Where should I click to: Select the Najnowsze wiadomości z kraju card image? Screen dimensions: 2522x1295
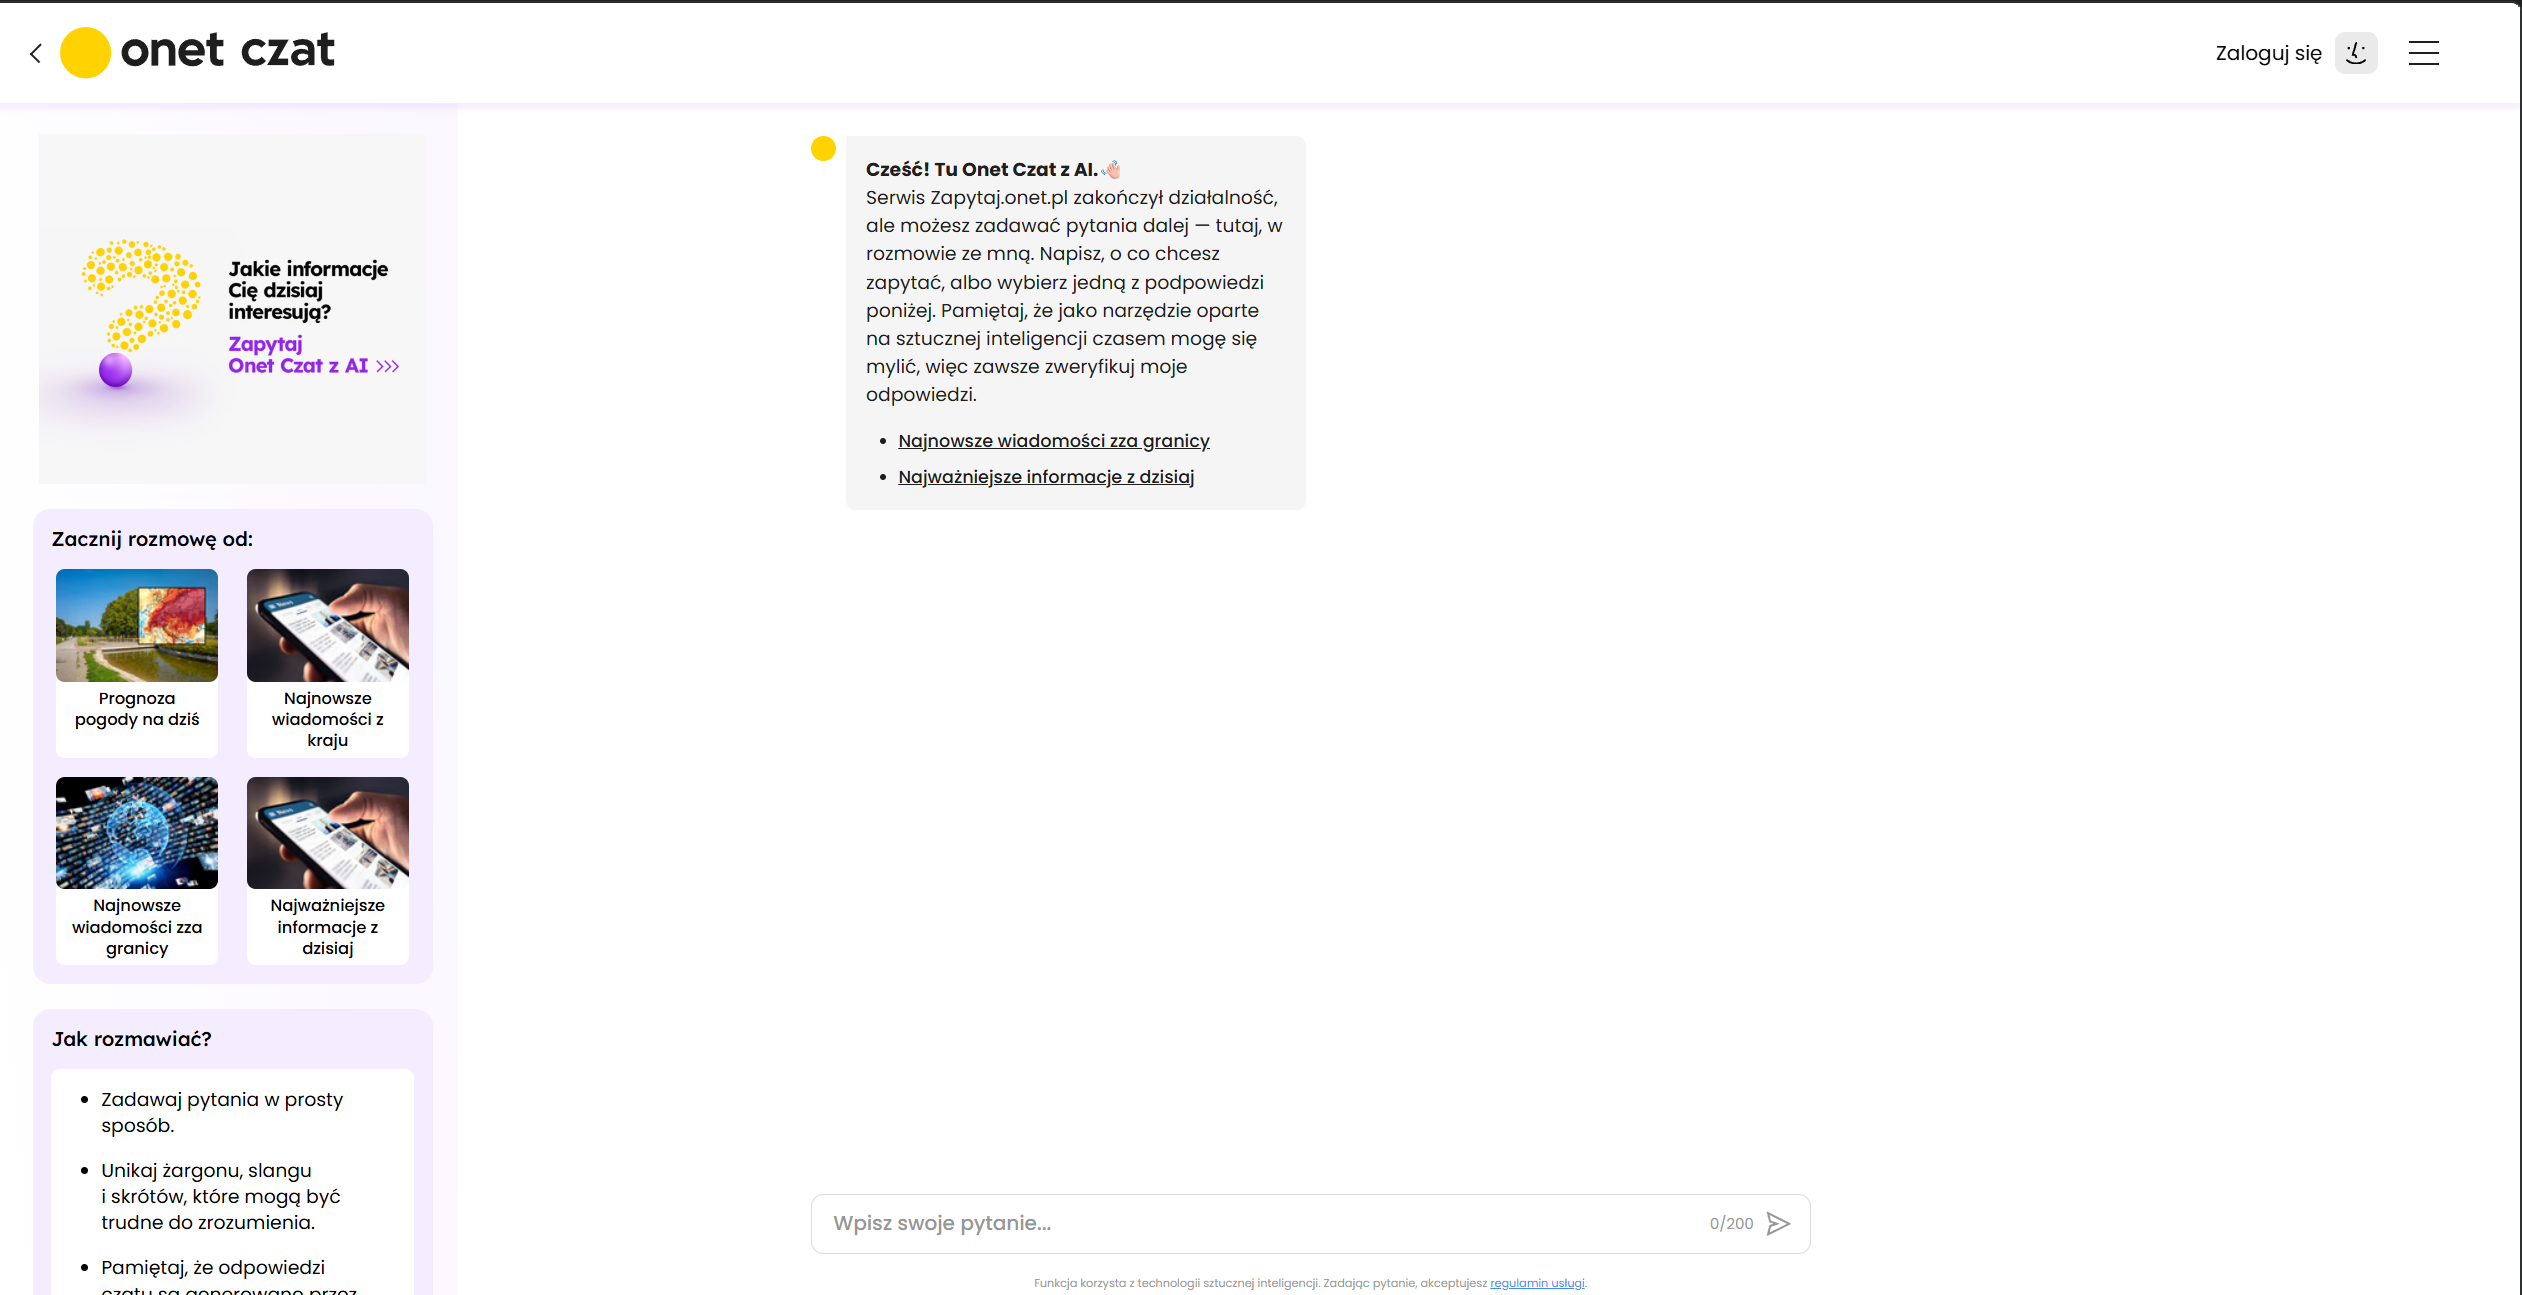(x=328, y=625)
